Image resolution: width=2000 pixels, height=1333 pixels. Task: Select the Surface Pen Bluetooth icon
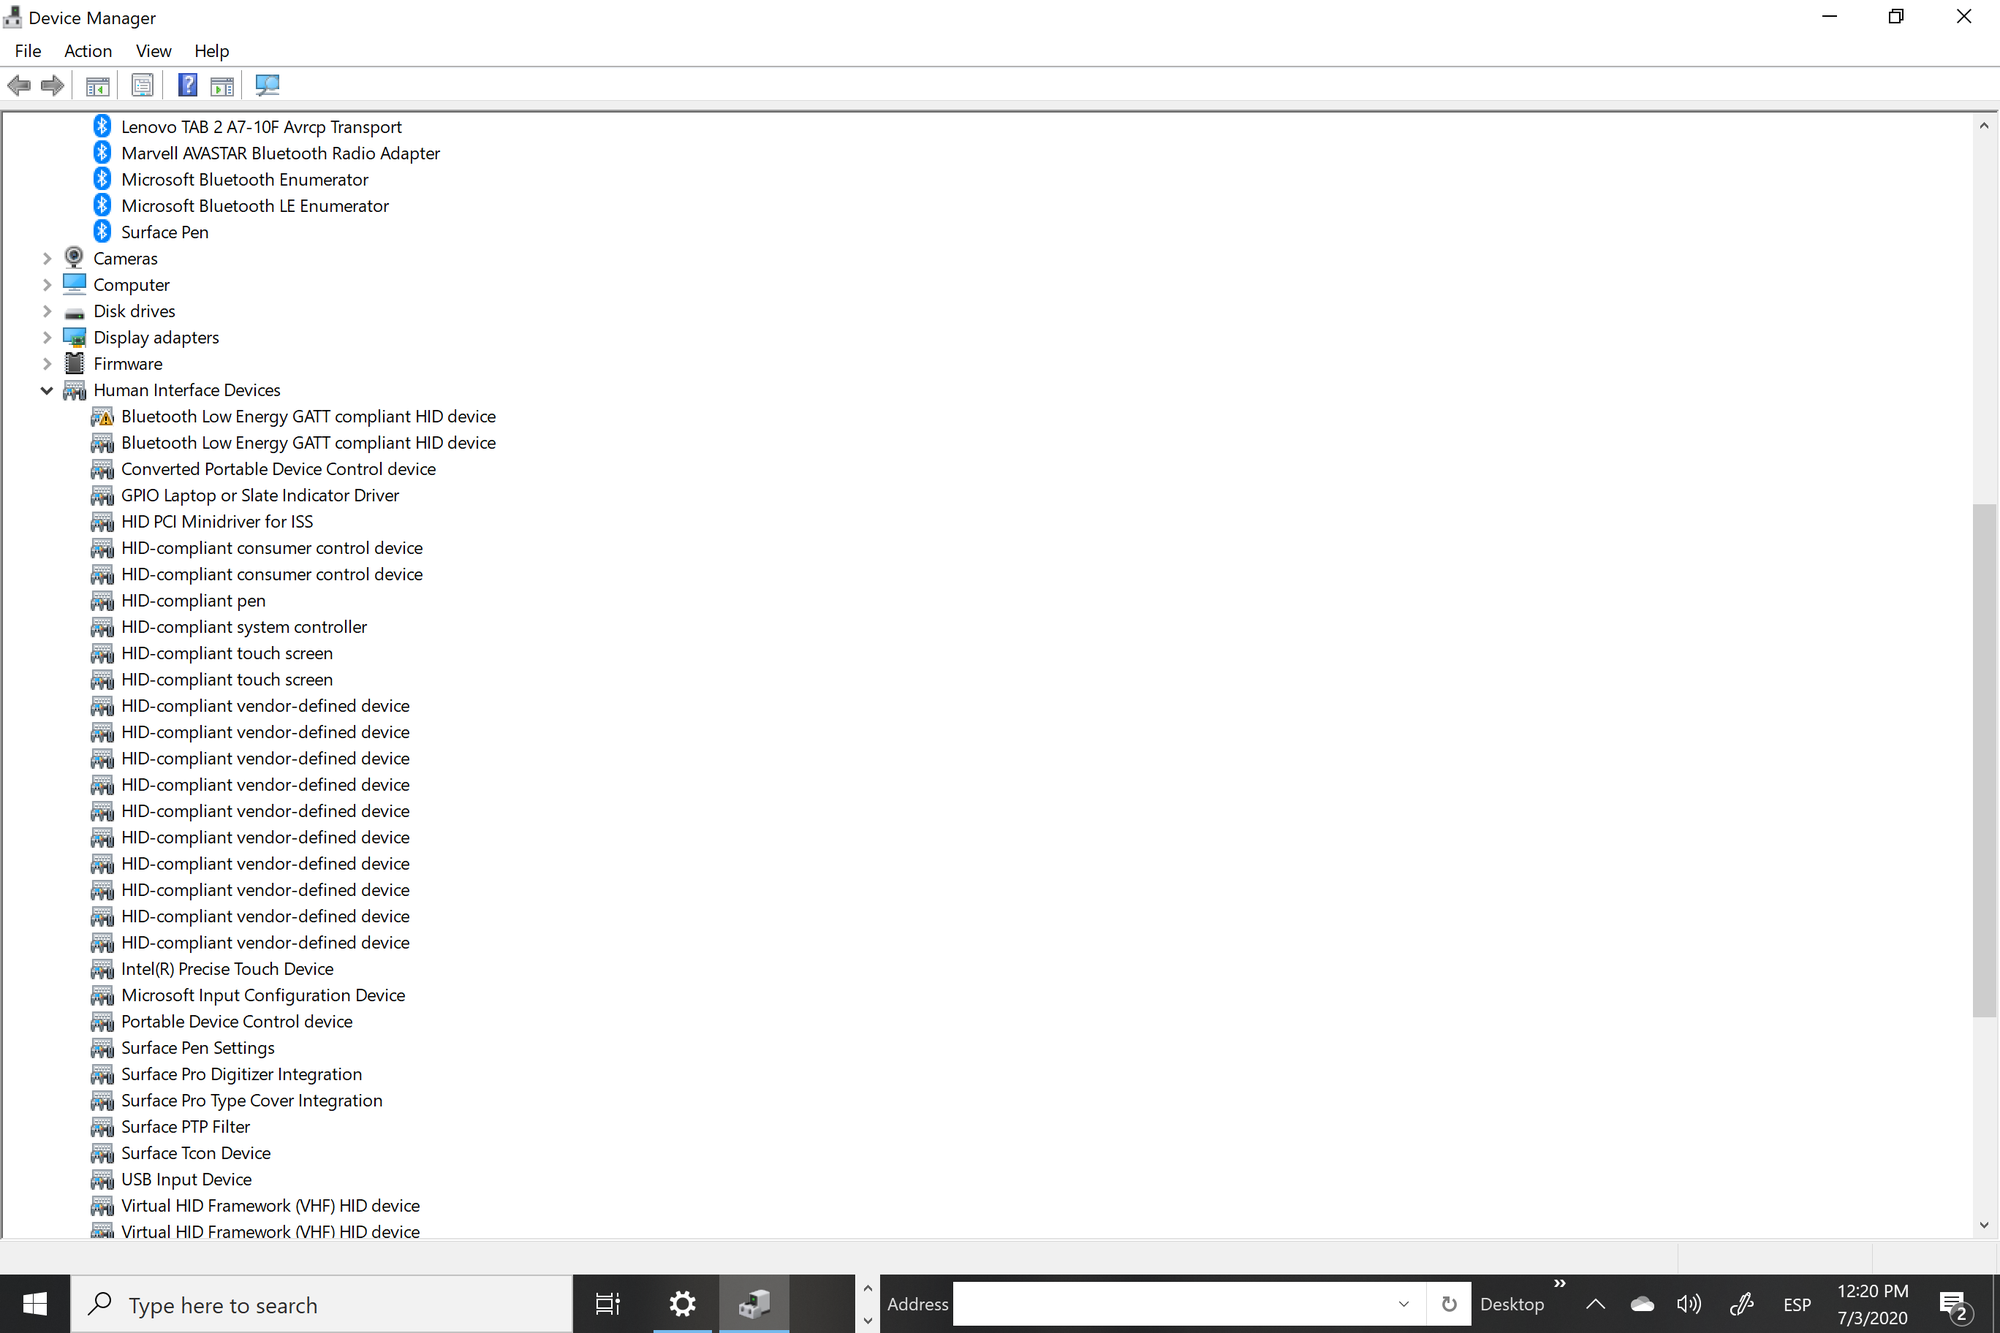[102, 232]
